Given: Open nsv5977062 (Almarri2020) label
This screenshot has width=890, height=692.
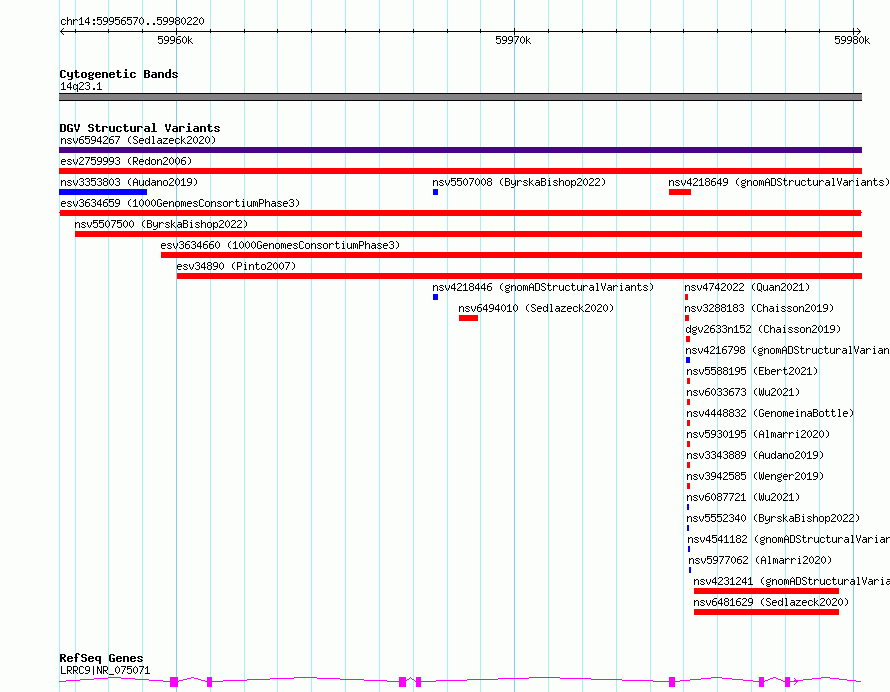Looking at the screenshot, I should 760,560.
